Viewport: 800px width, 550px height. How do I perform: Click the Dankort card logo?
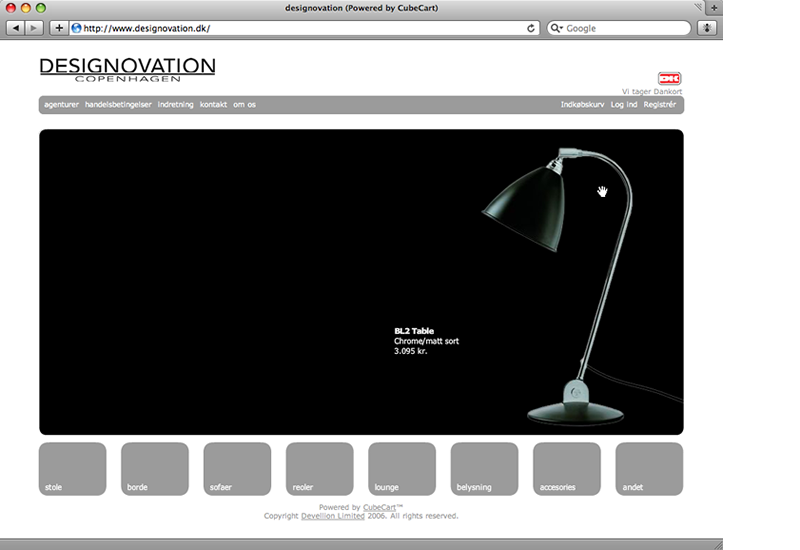coord(669,78)
